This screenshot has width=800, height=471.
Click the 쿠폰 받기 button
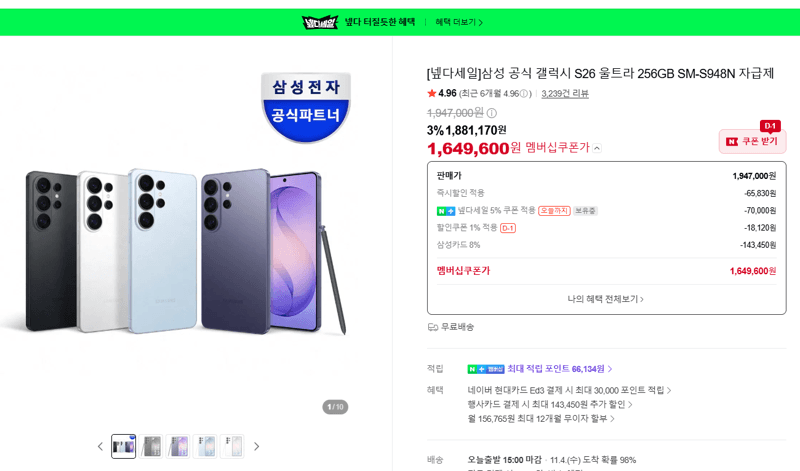pyautogui.click(x=752, y=141)
